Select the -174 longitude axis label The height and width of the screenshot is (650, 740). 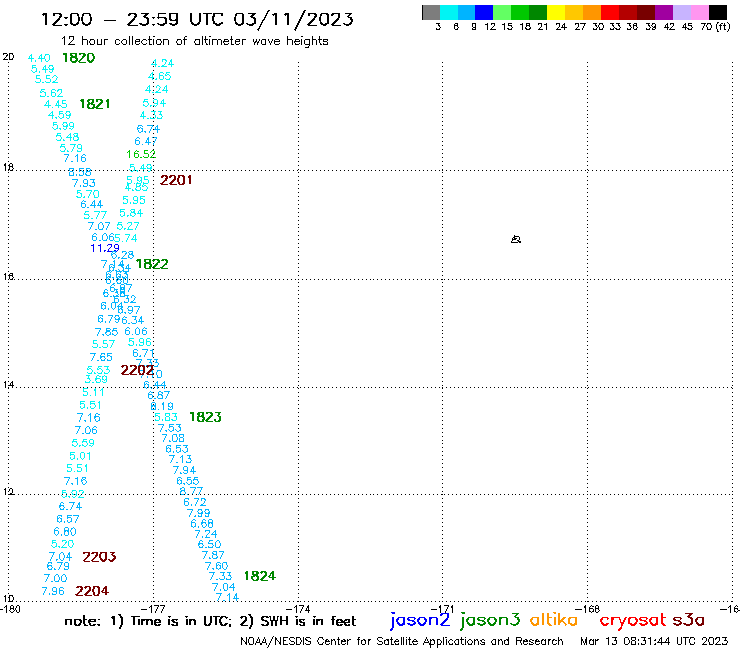[x=298, y=609]
